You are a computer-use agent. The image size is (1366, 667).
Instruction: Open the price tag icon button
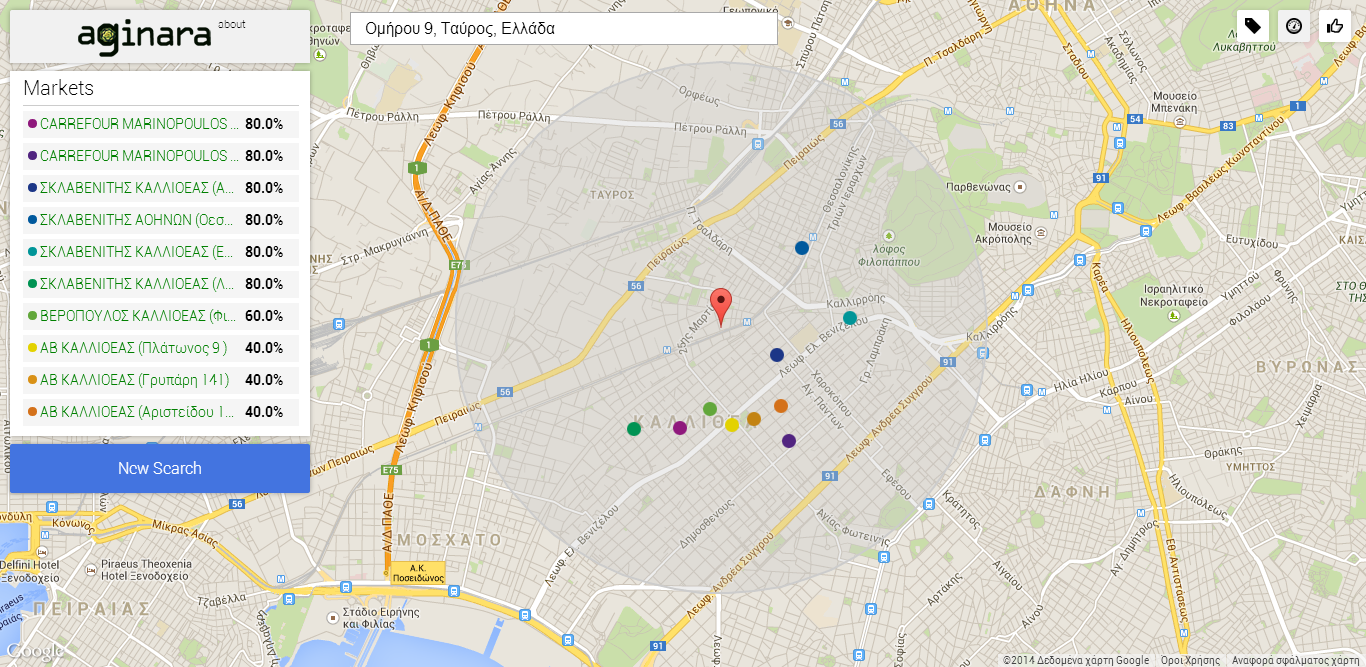(1253, 26)
